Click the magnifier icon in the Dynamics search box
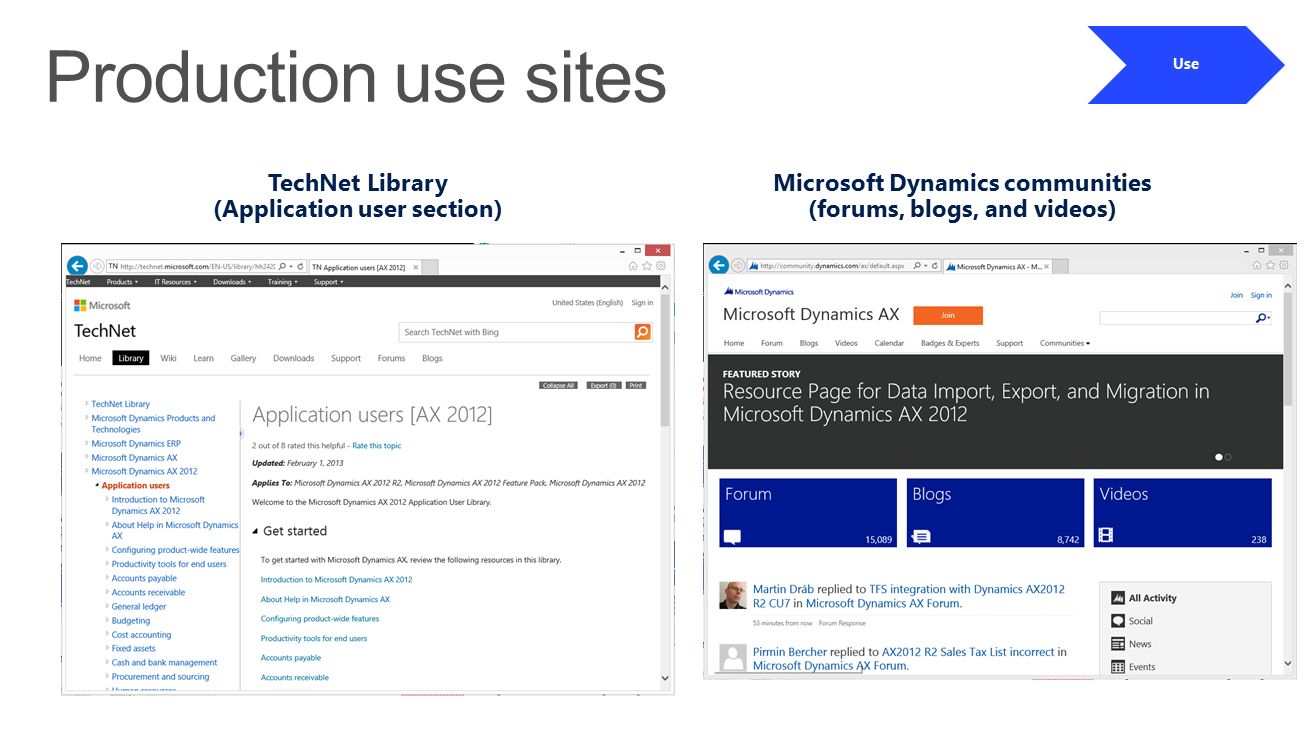Image resolution: width=1305 pixels, height=734 pixels. (1262, 318)
